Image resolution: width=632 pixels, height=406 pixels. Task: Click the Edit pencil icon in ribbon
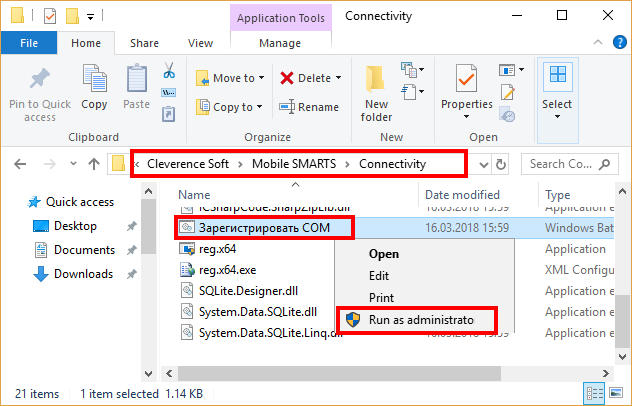(508, 92)
